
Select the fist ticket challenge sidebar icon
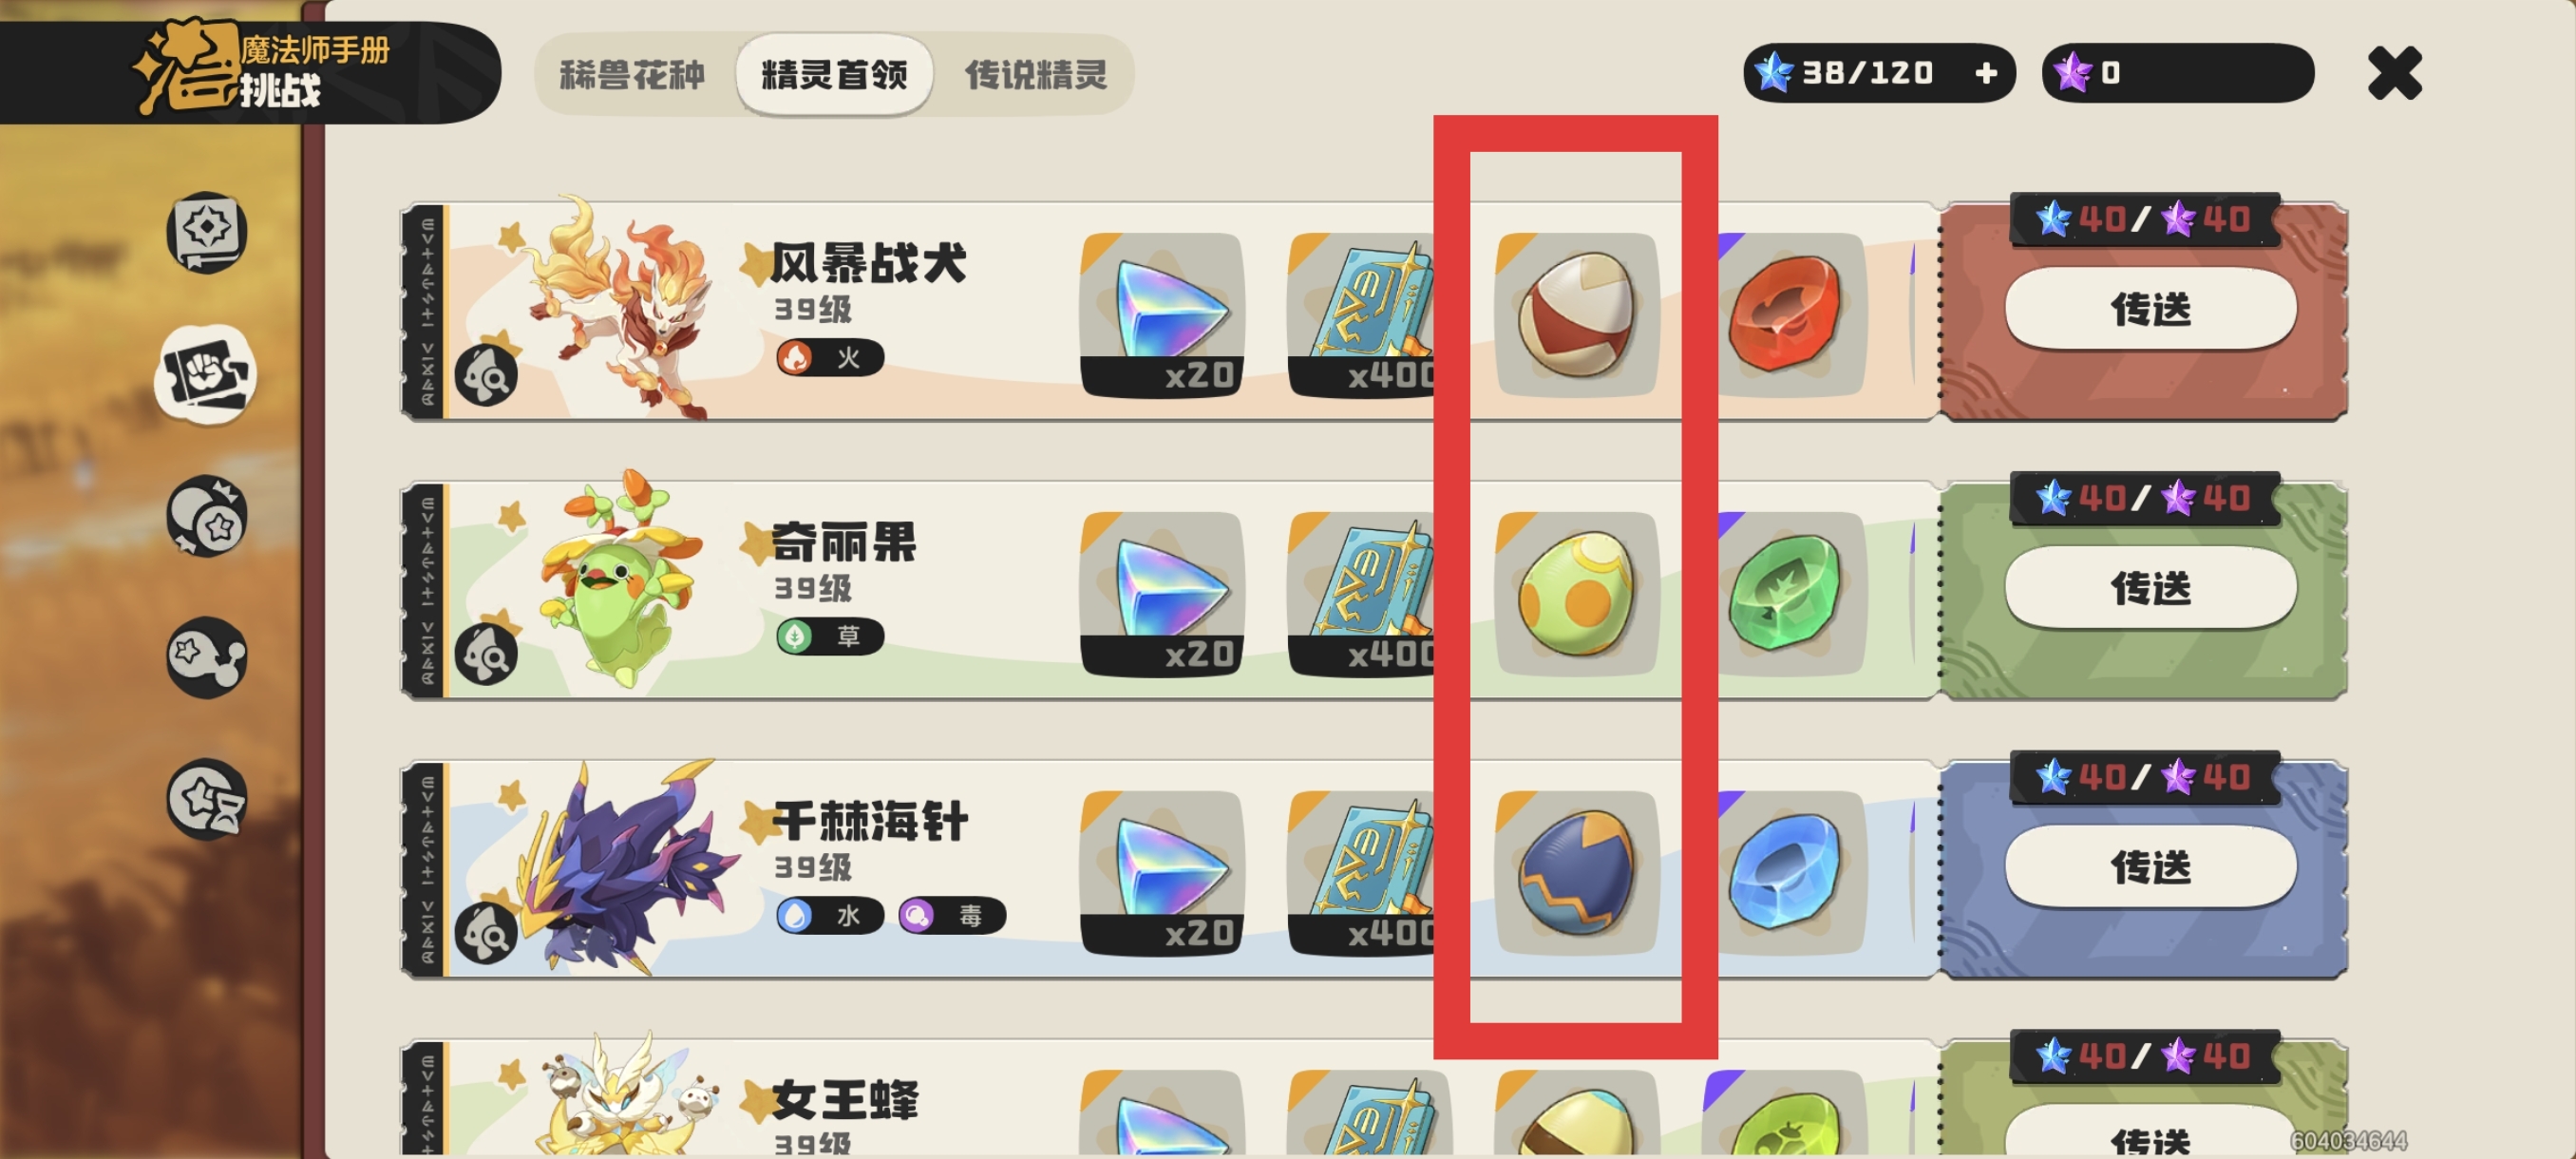(207, 375)
